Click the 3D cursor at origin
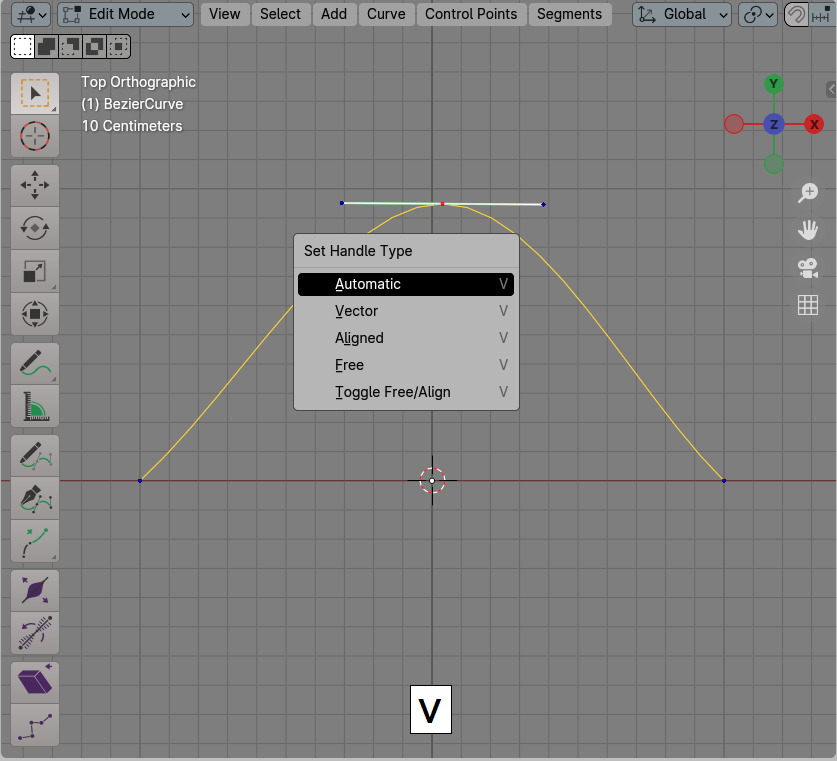The height and width of the screenshot is (761, 837). click(x=432, y=481)
